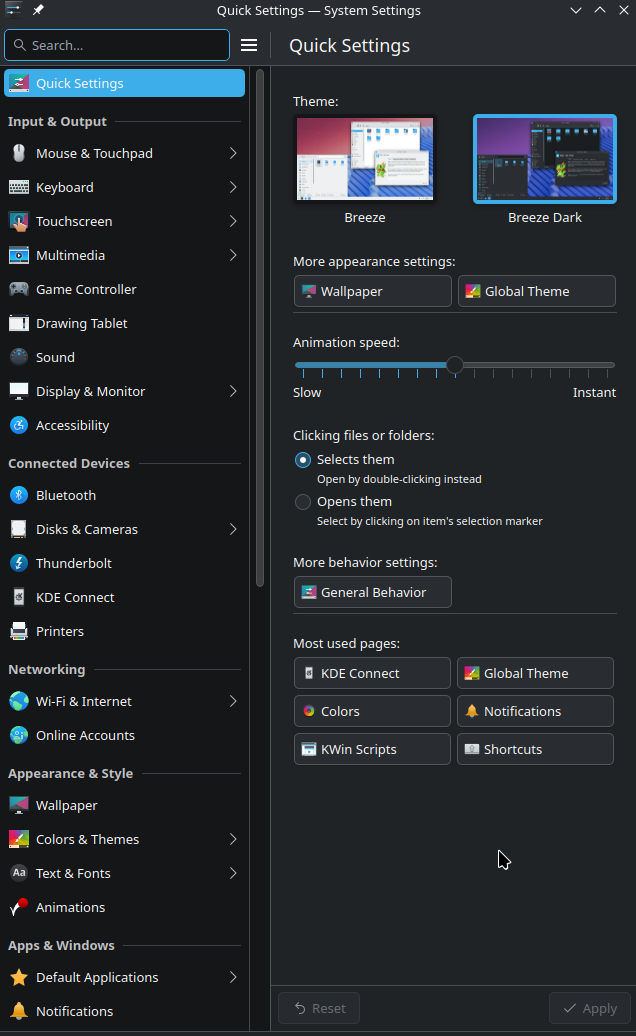The width and height of the screenshot is (636, 1036).
Task: Click the Colors & Themes icon
Action: (18, 840)
